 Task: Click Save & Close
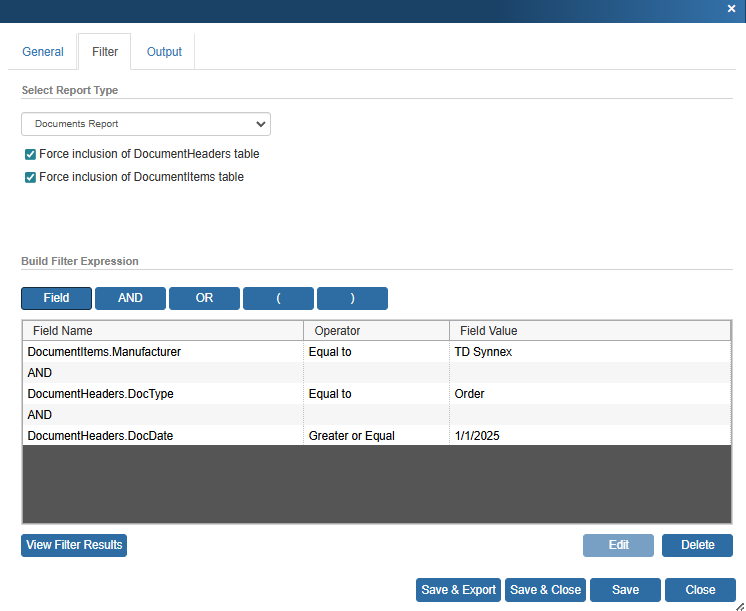pos(545,590)
